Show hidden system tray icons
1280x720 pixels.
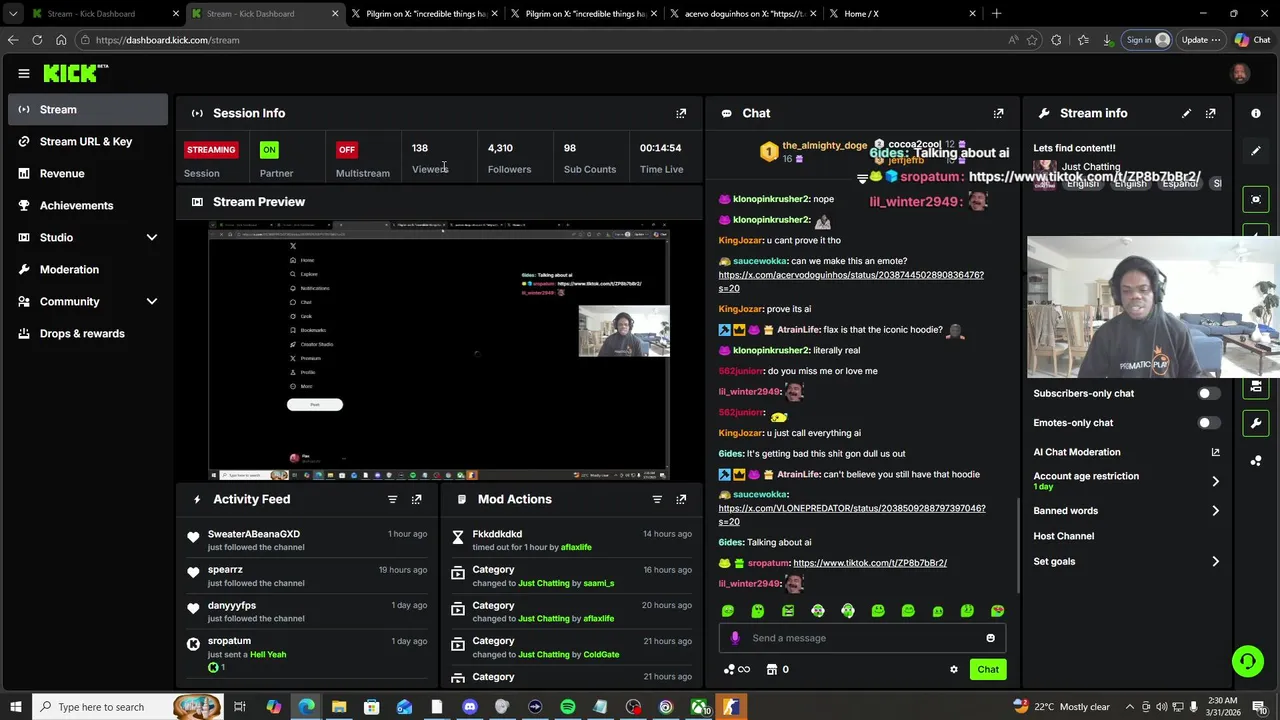coord(1130,707)
